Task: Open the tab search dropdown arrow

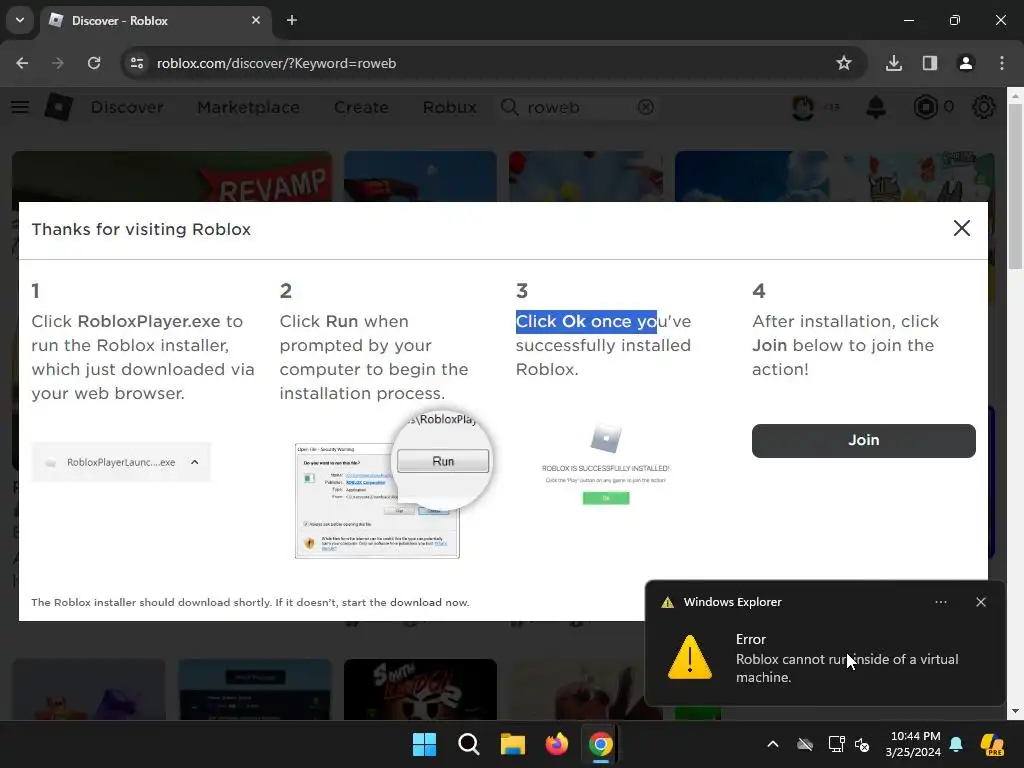Action: [x=20, y=20]
